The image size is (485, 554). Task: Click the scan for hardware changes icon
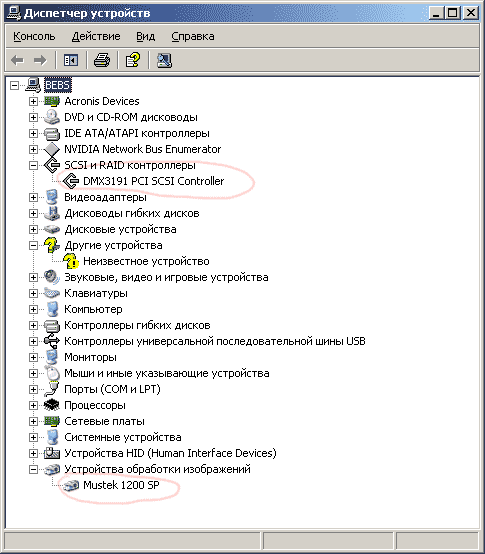click(164, 60)
